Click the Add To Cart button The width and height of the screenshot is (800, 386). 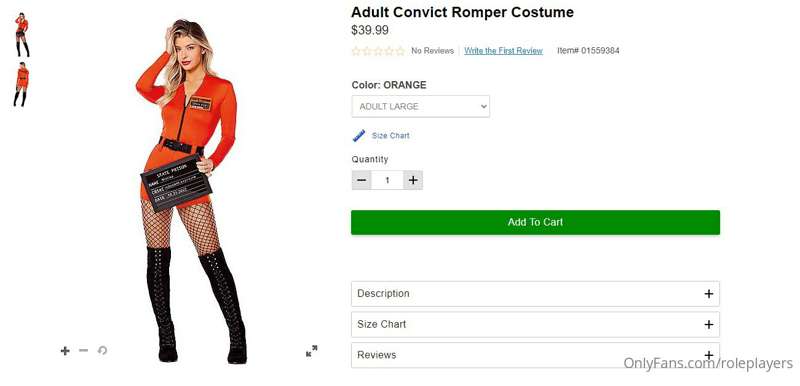coord(535,222)
